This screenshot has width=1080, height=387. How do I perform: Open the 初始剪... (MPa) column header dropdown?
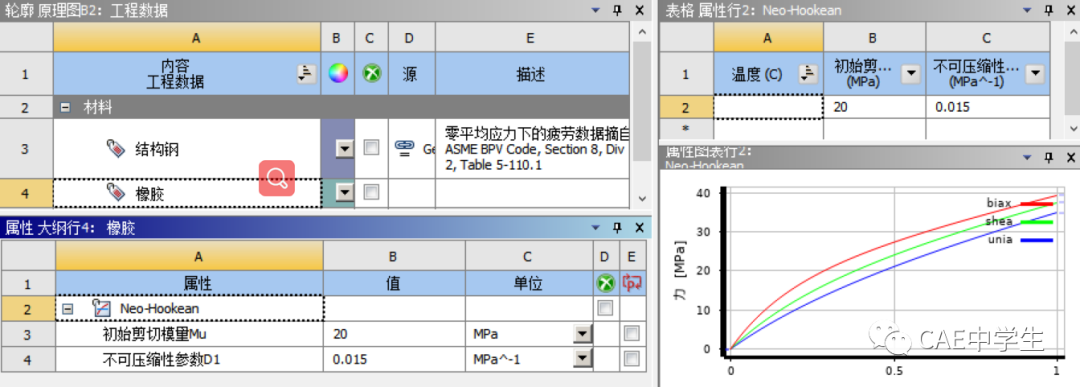click(x=911, y=74)
